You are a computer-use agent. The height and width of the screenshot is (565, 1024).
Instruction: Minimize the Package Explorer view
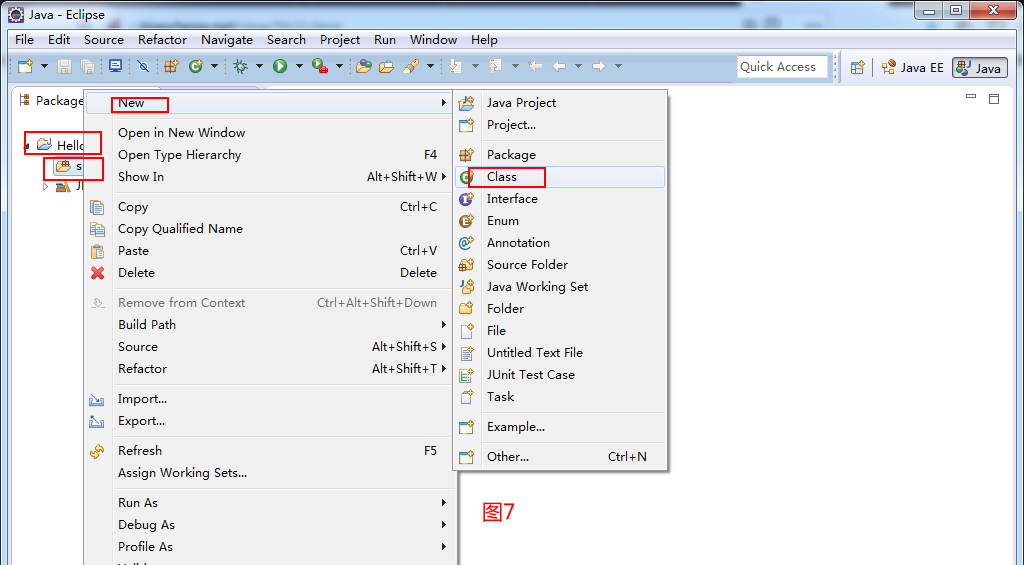pyautogui.click(x=971, y=98)
